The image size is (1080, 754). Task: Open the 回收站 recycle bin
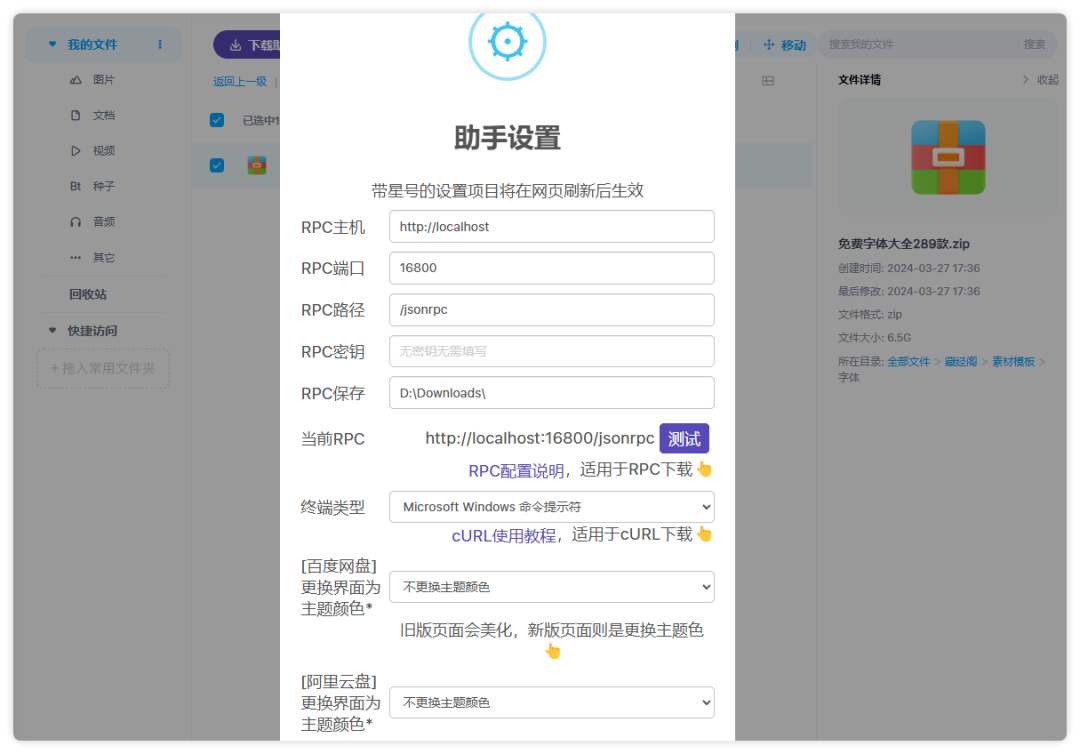pos(88,295)
